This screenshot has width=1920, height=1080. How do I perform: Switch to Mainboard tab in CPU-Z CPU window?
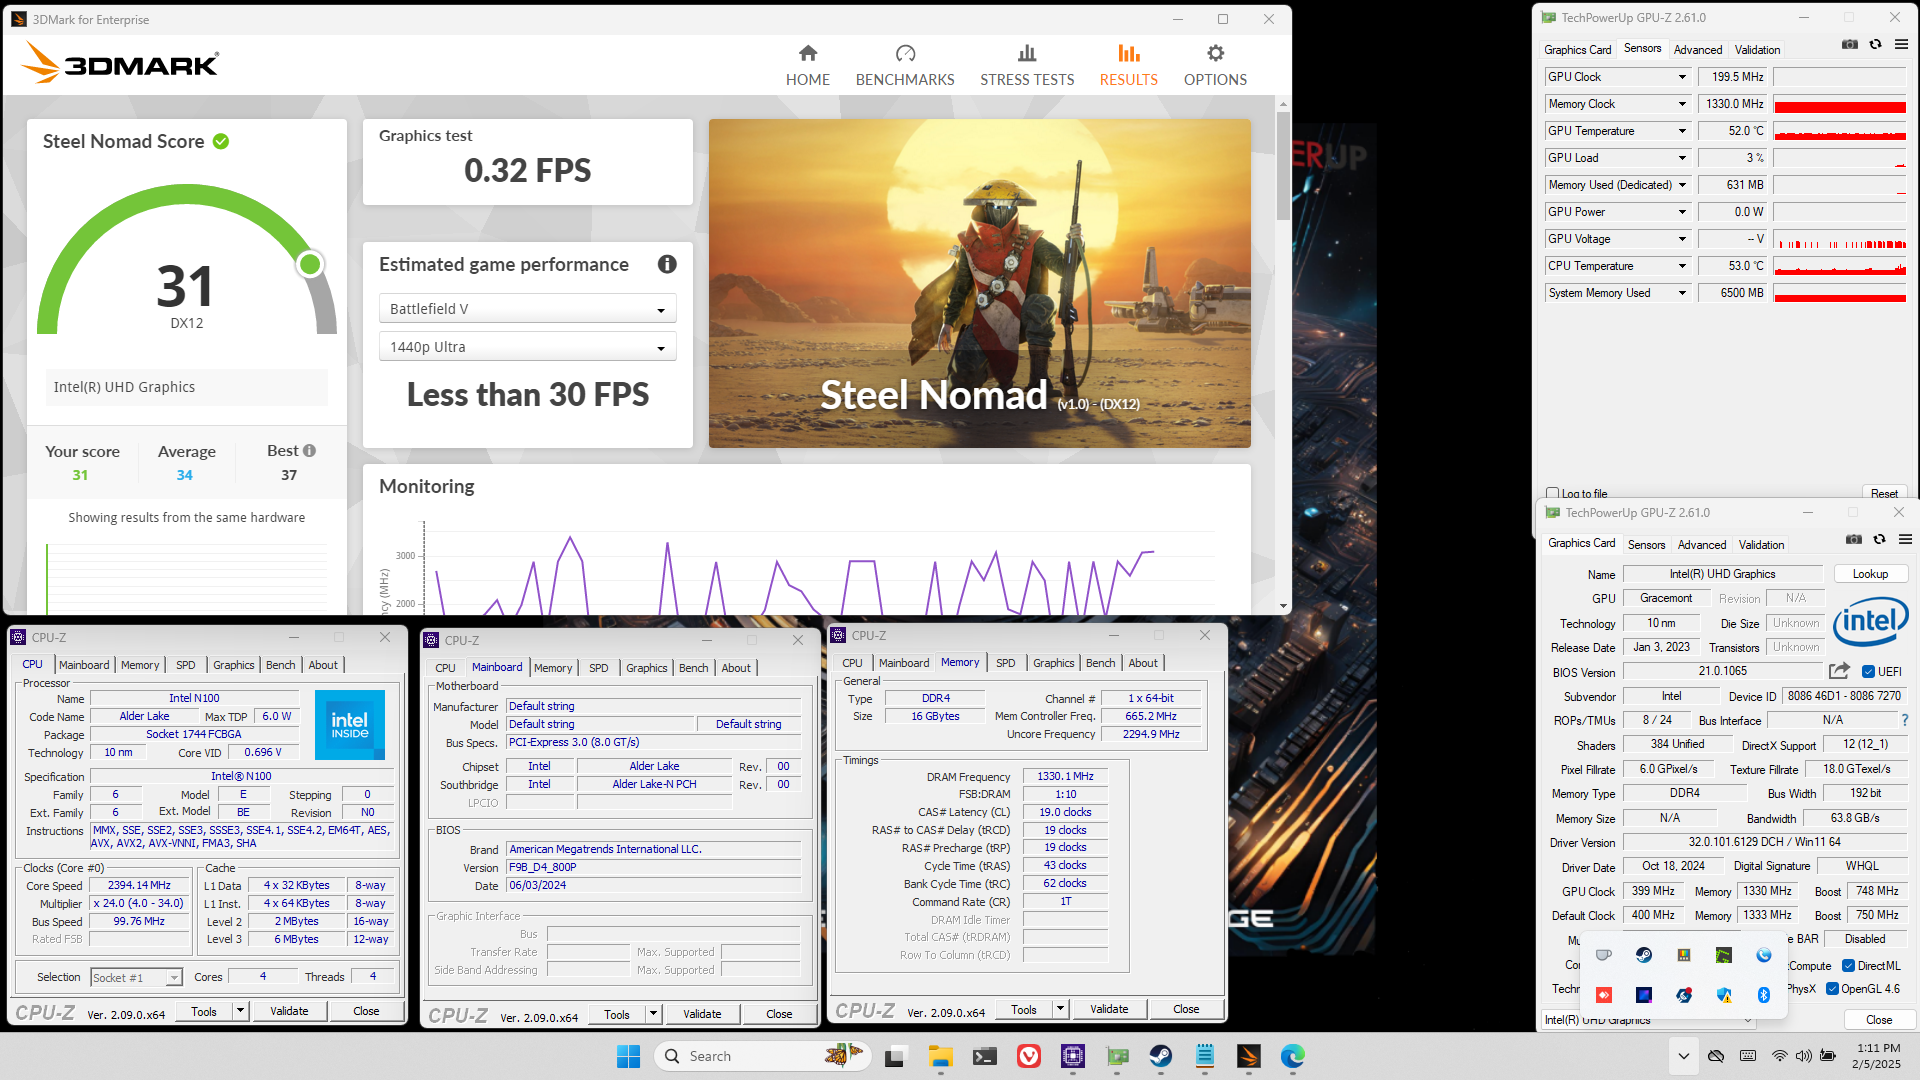[84, 665]
